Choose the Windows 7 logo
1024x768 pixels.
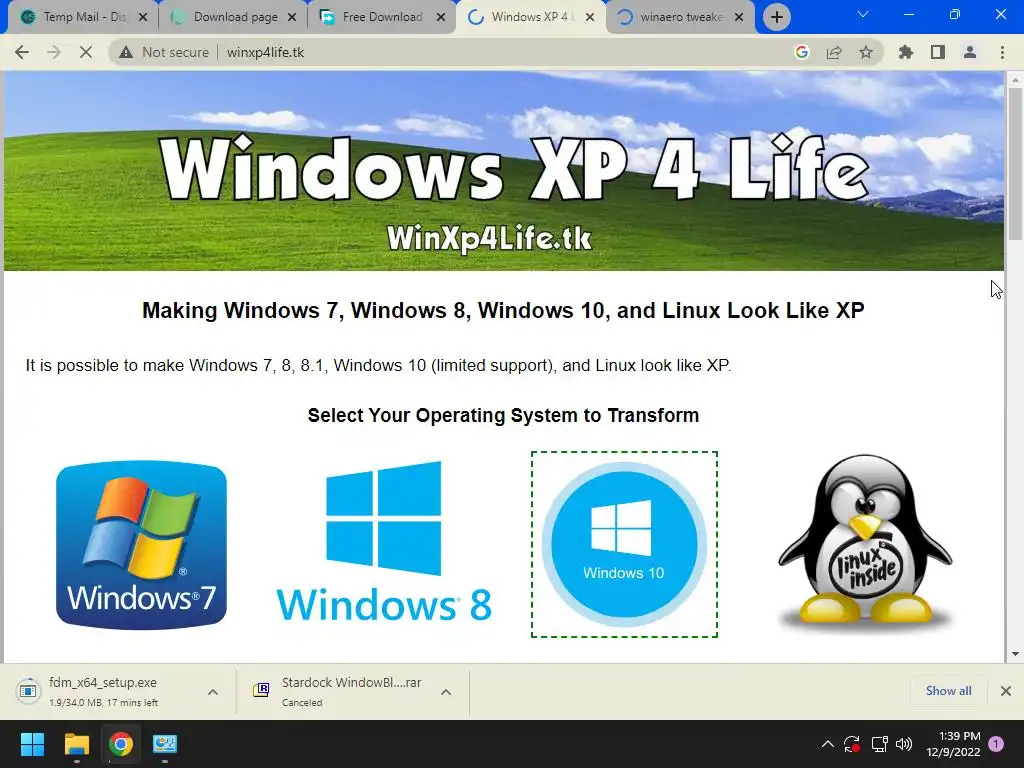click(142, 545)
